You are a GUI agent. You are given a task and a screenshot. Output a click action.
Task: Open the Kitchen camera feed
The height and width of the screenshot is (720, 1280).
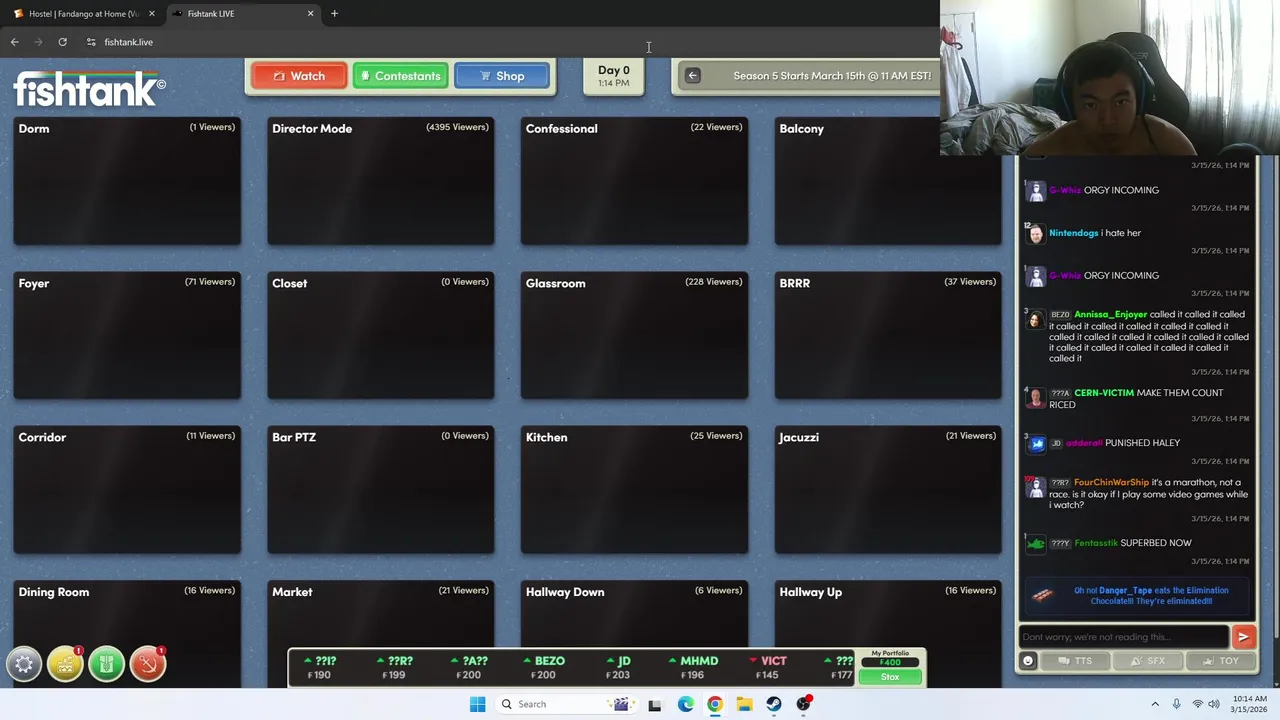634,490
